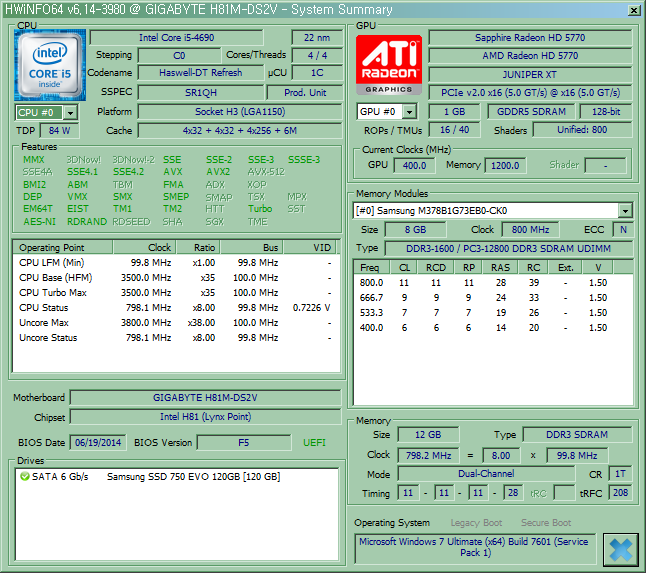This screenshot has height=573, width=646.
Task: Click the GDDR5 SDRAM memory type field
Action: (531, 112)
